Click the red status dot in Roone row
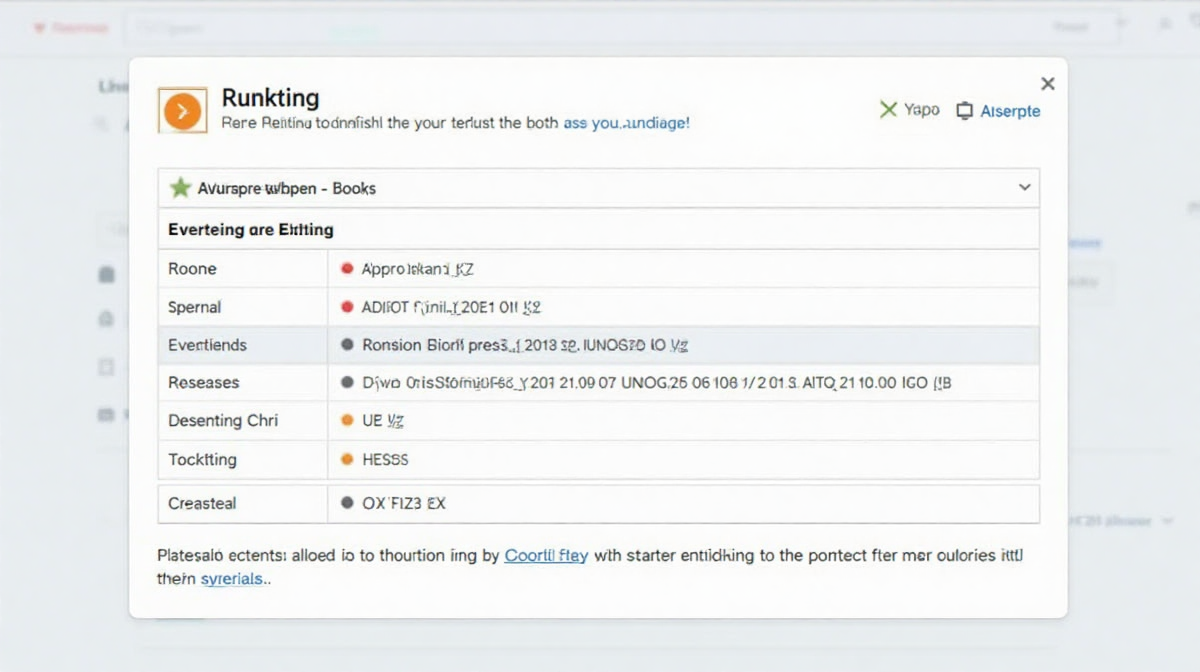The image size is (1200, 672). click(347, 269)
